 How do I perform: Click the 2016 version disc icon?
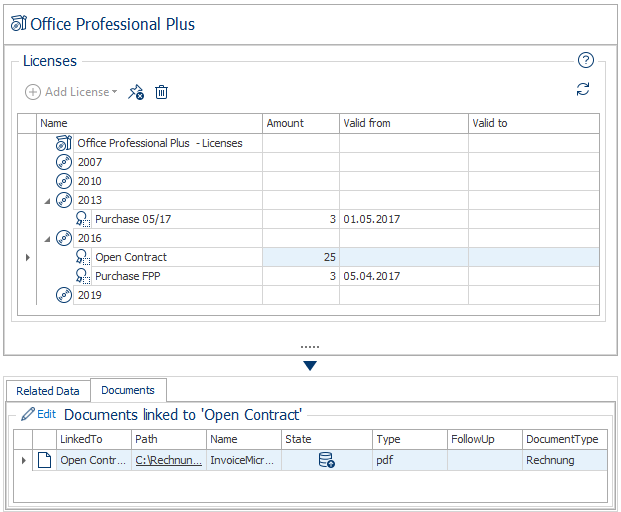click(64, 238)
